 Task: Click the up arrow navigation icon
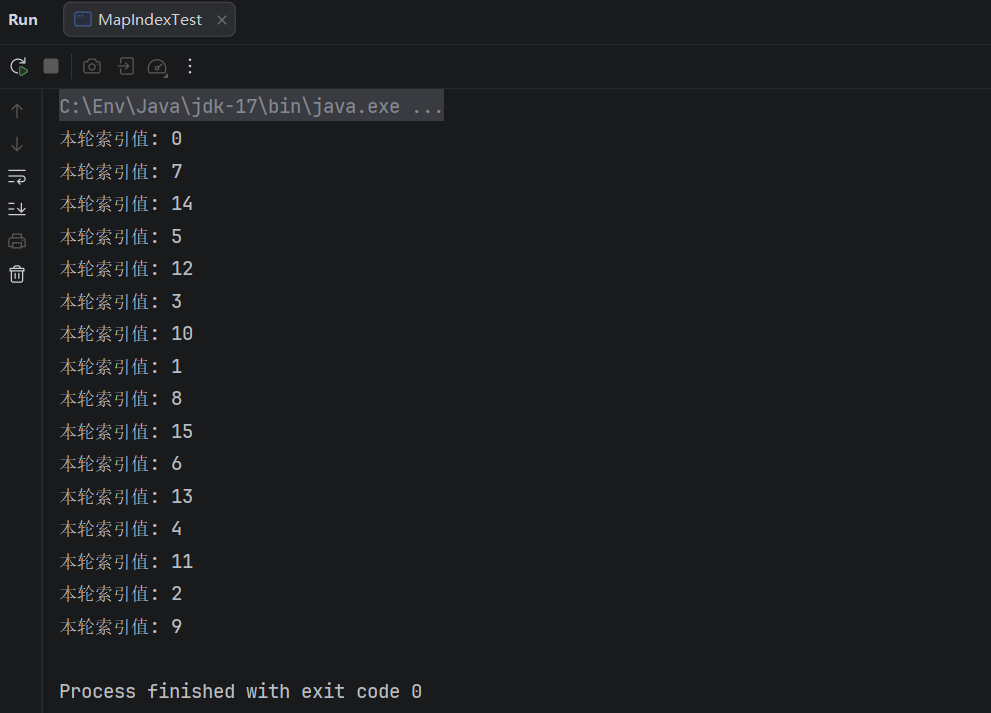tap(17, 110)
